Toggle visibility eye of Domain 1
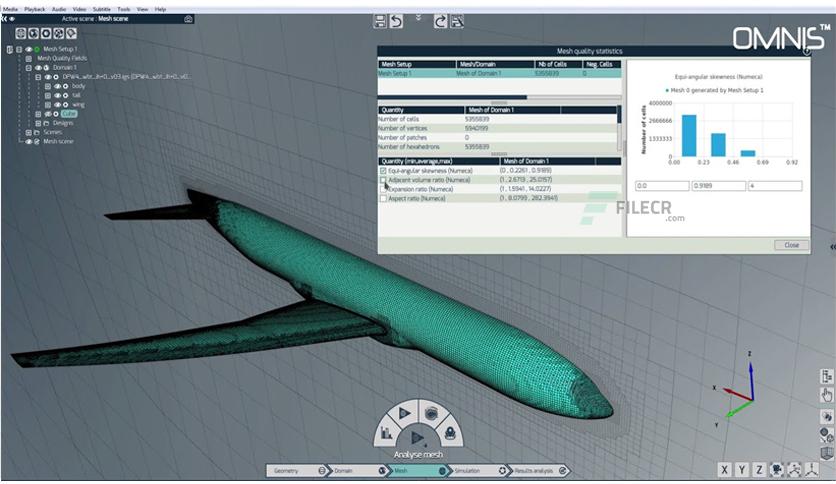Viewport: 836px width, 484px height. coord(38,68)
